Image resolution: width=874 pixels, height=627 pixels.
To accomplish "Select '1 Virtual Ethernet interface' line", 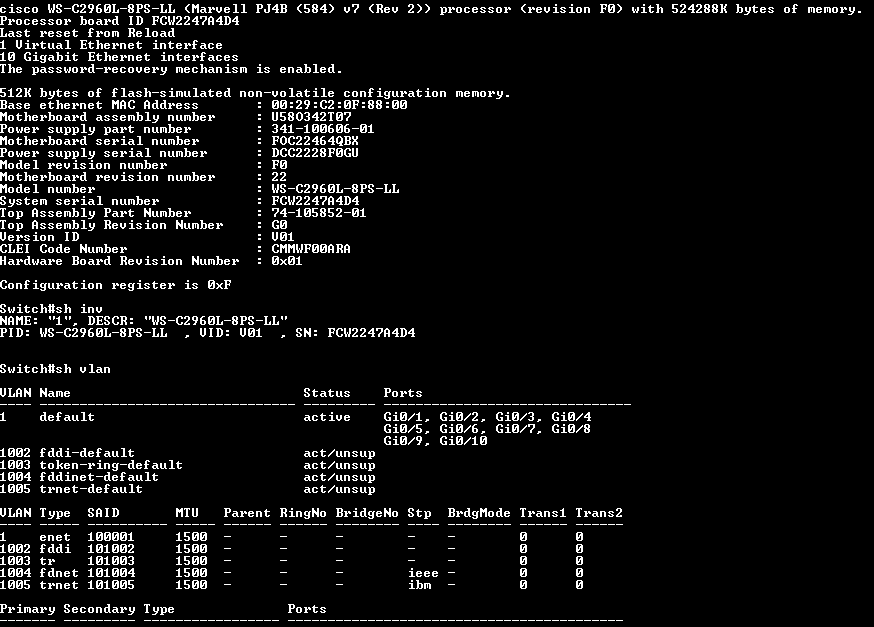I will (111, 45).
